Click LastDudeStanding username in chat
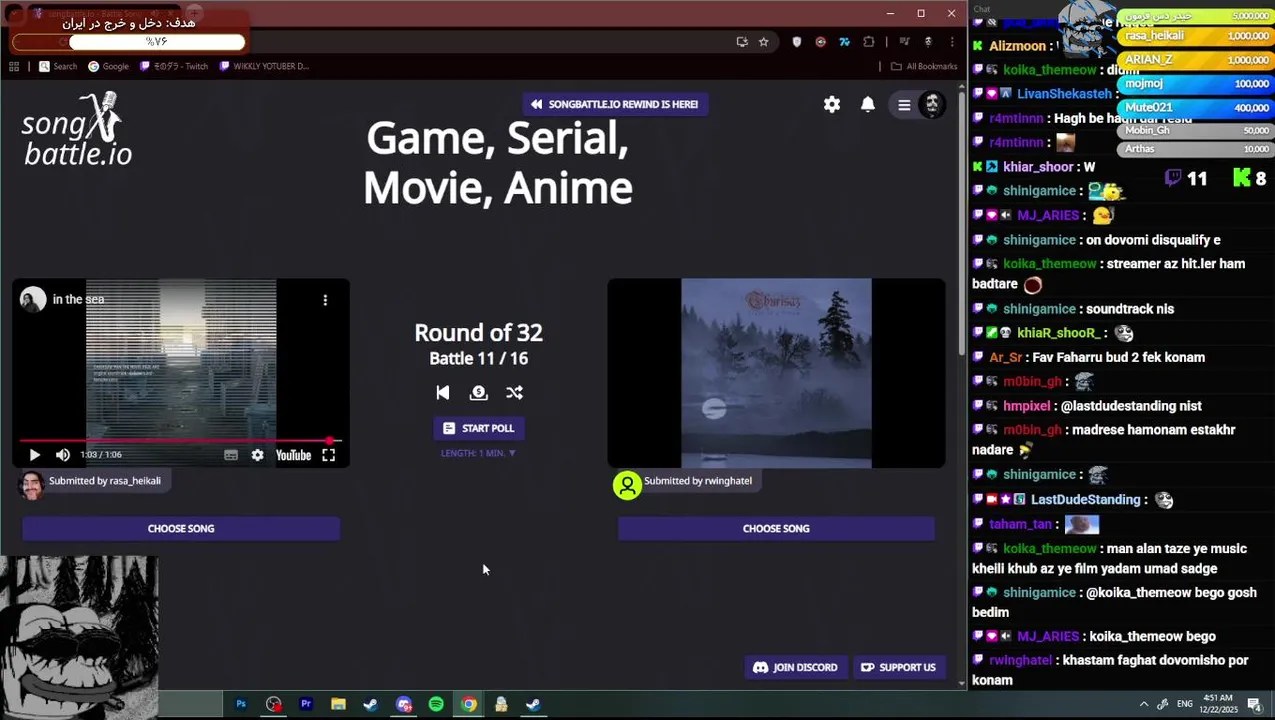The width and height of the screenshot is (1275, 720). [x=1086, y=499]
